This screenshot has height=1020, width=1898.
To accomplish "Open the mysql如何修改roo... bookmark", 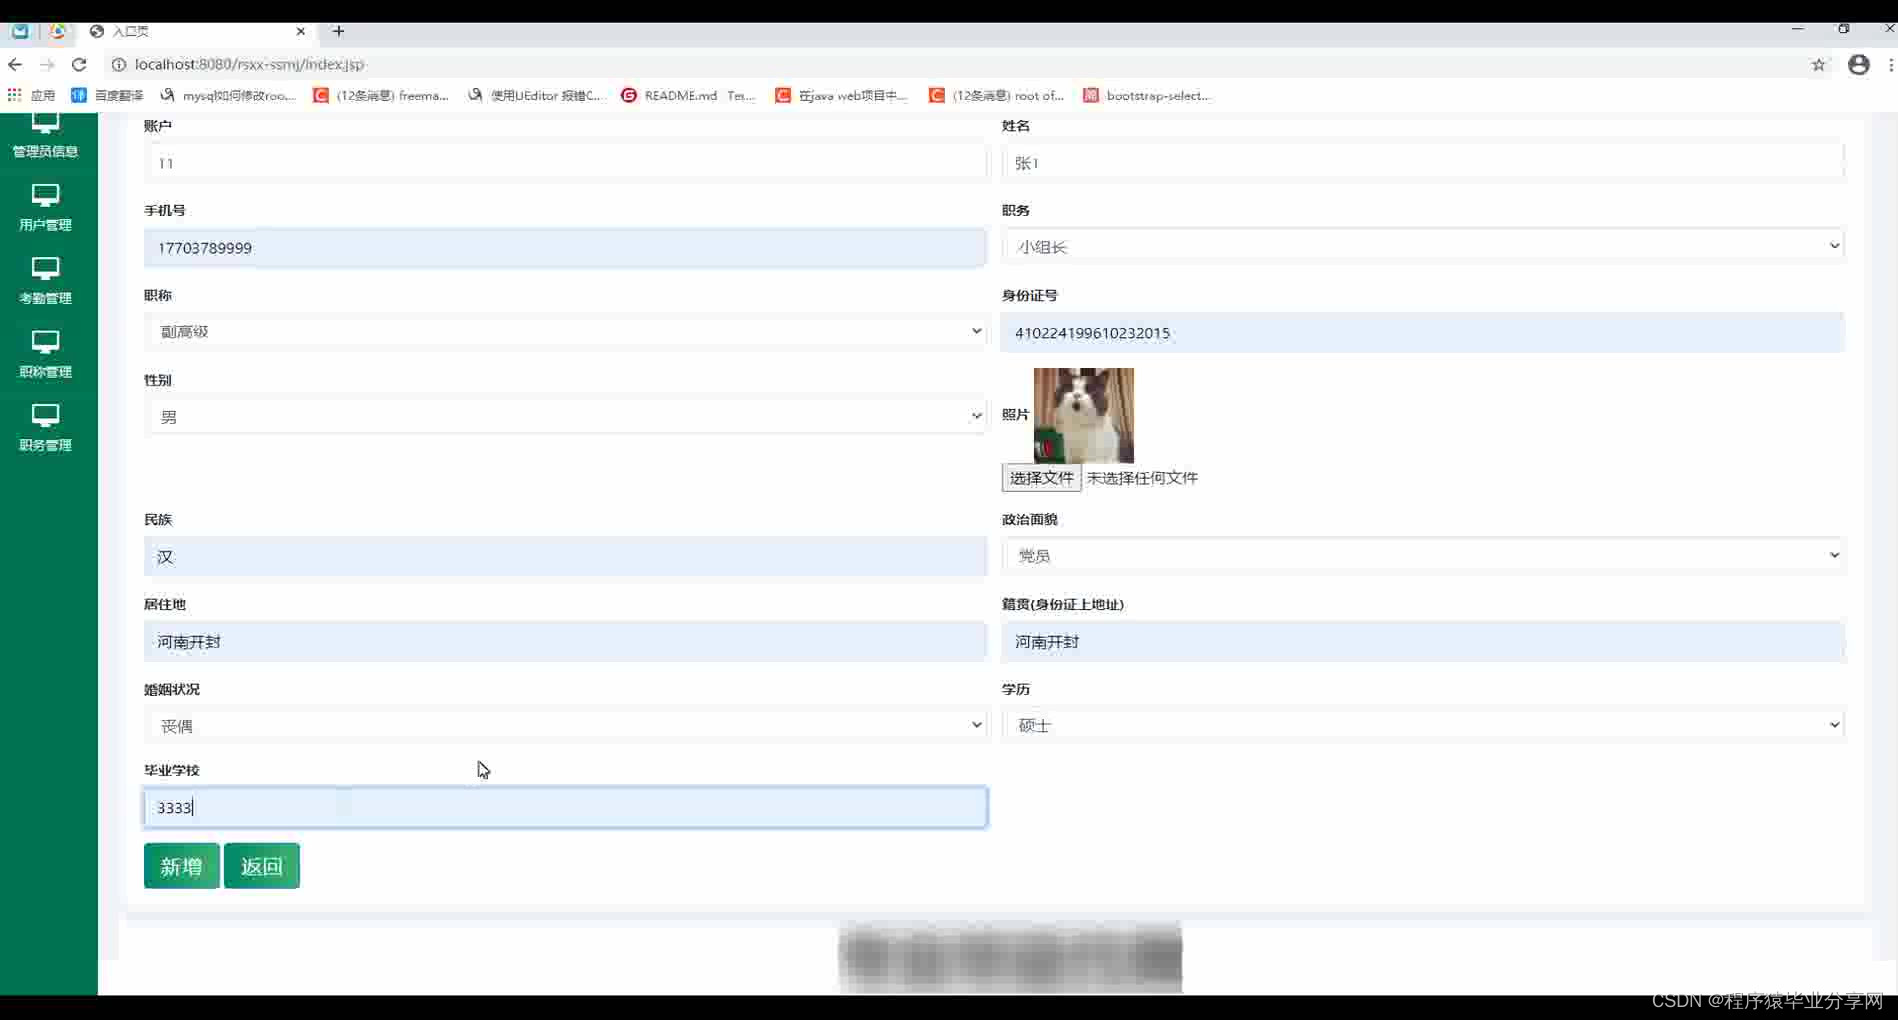I will (228, 95).
